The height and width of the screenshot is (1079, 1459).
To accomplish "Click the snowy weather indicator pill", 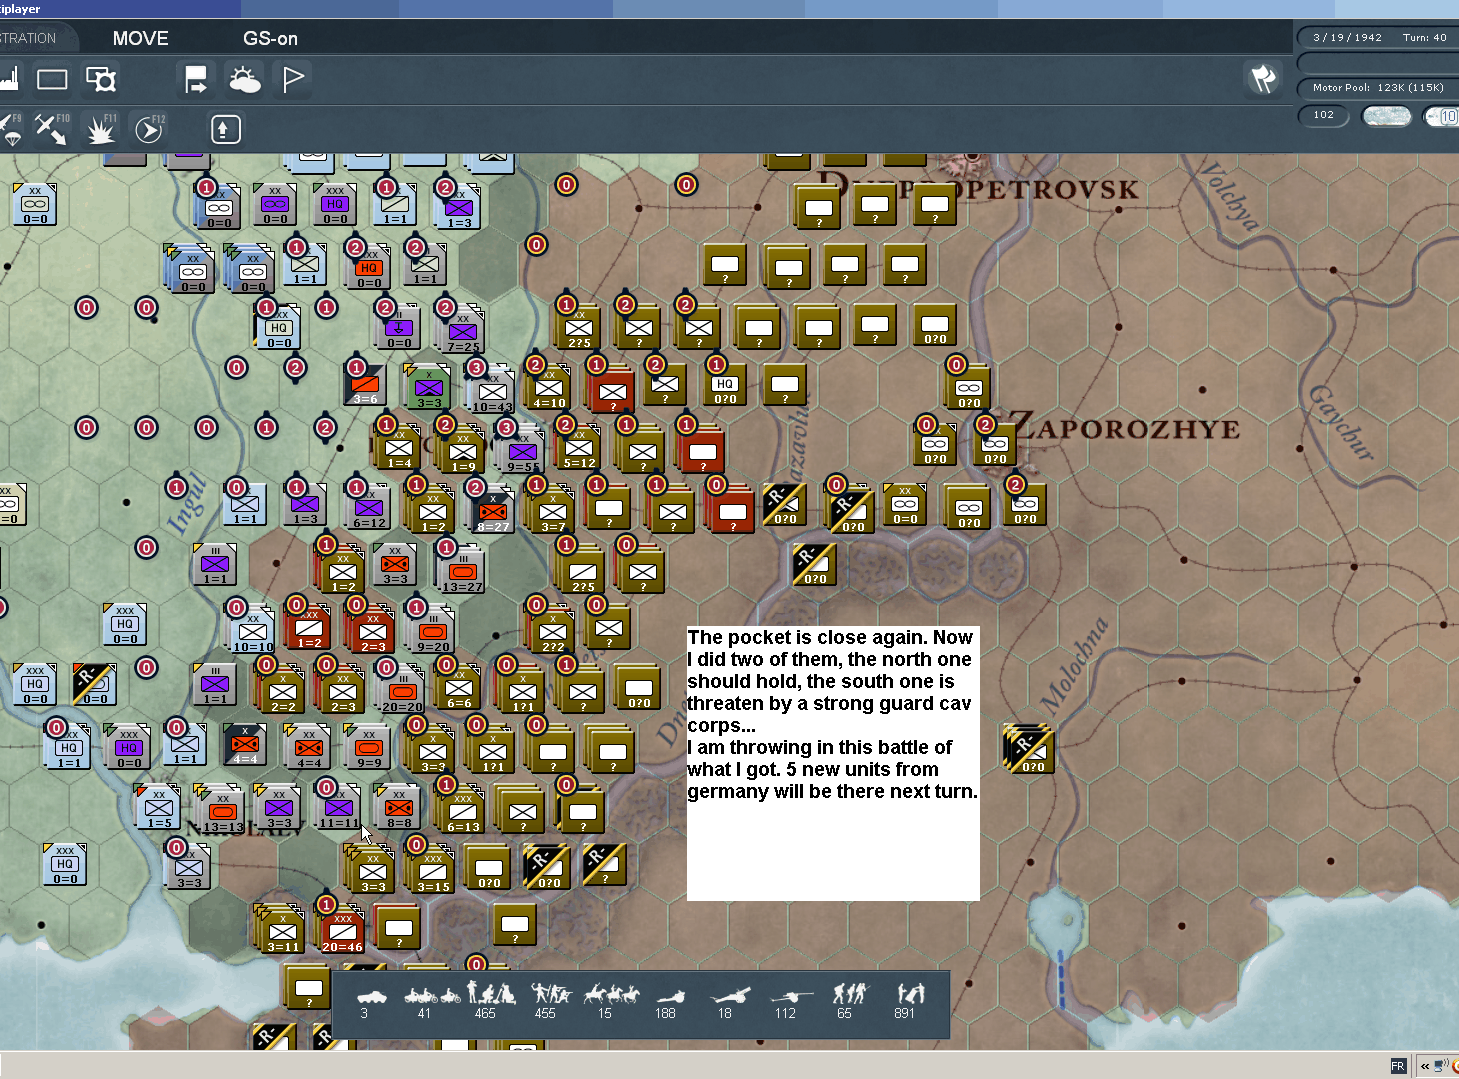I will point(1387,116).
